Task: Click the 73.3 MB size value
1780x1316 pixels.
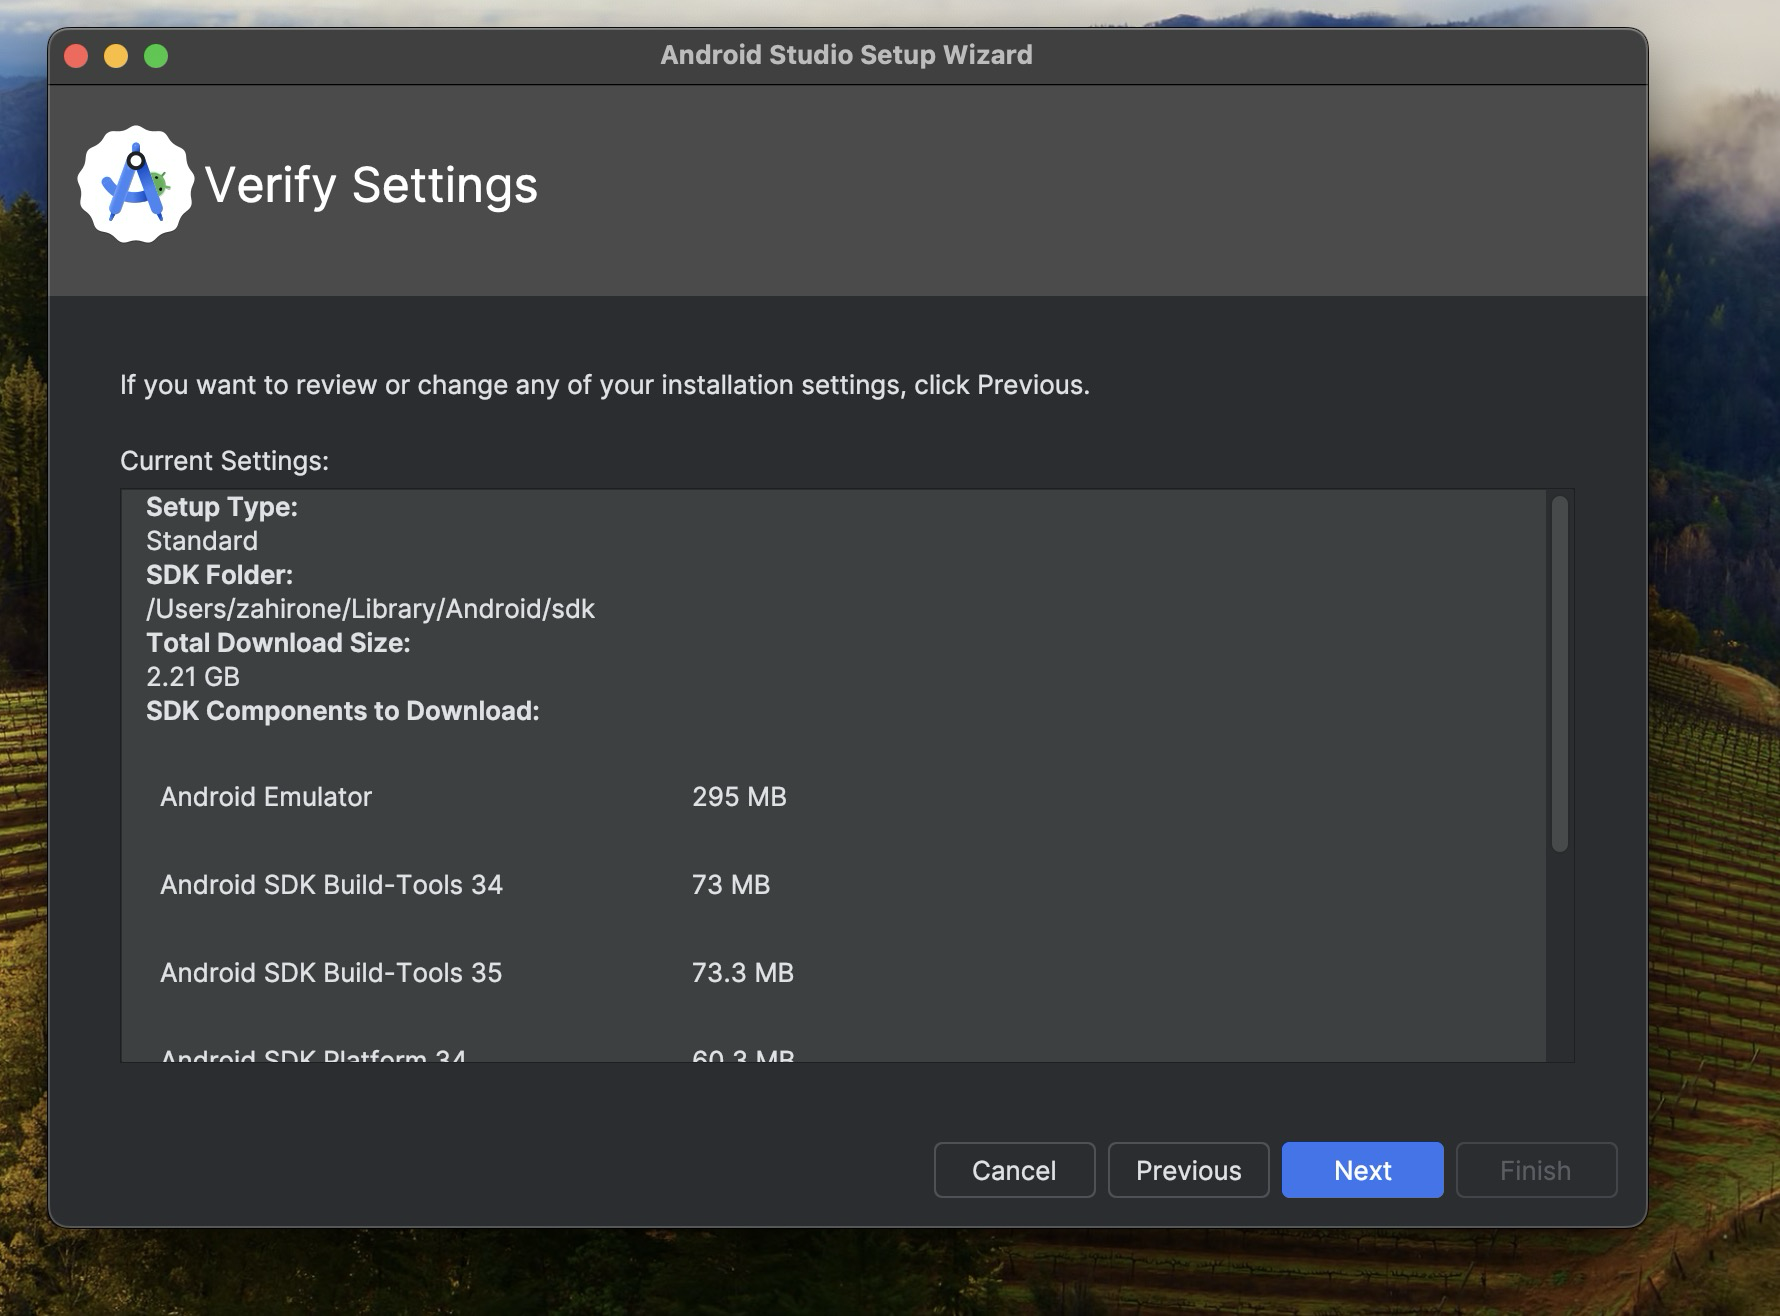Action: click(x=743, y=973)
